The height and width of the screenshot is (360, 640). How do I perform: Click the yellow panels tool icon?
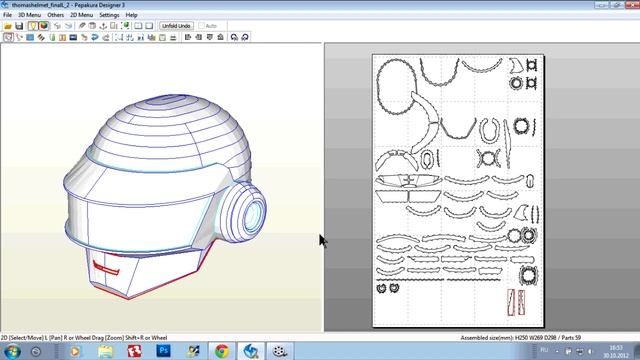(x=62, y=37)
